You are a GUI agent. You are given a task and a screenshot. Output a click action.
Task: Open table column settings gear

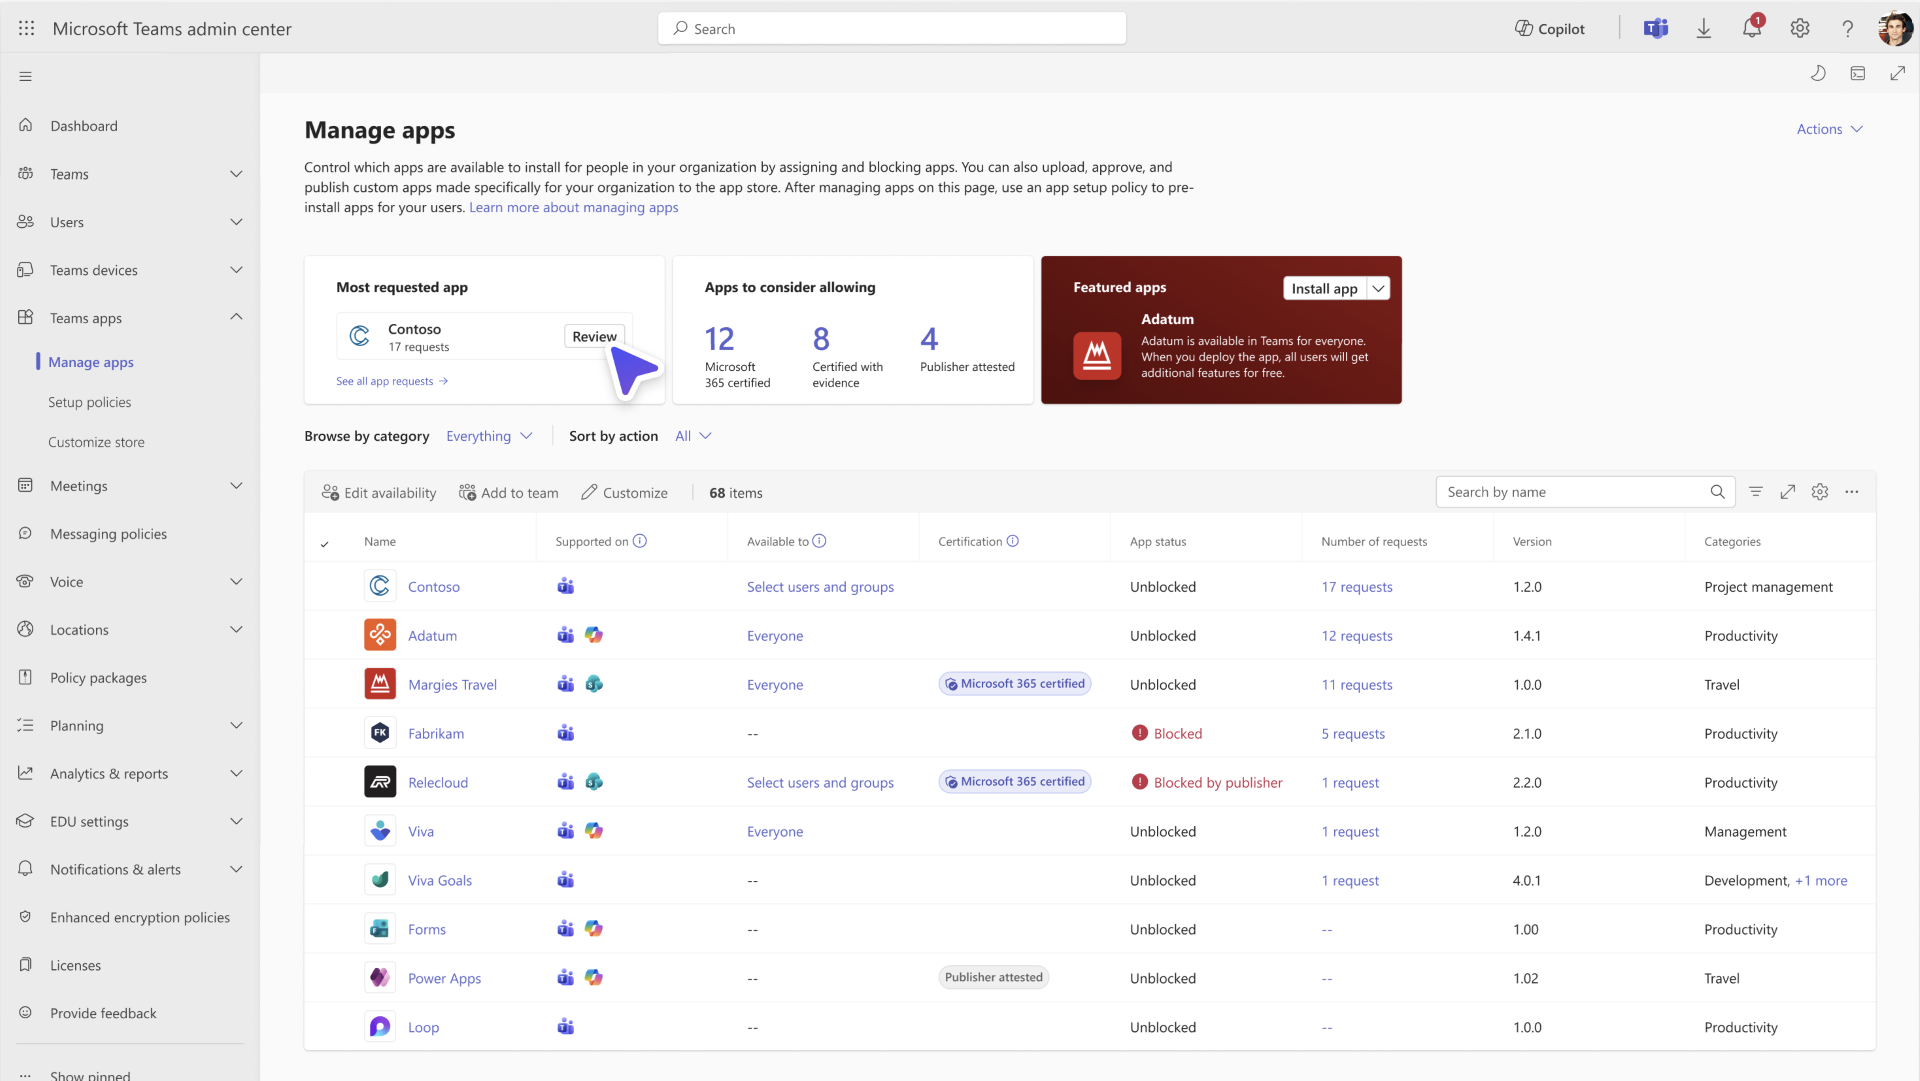1820,492
